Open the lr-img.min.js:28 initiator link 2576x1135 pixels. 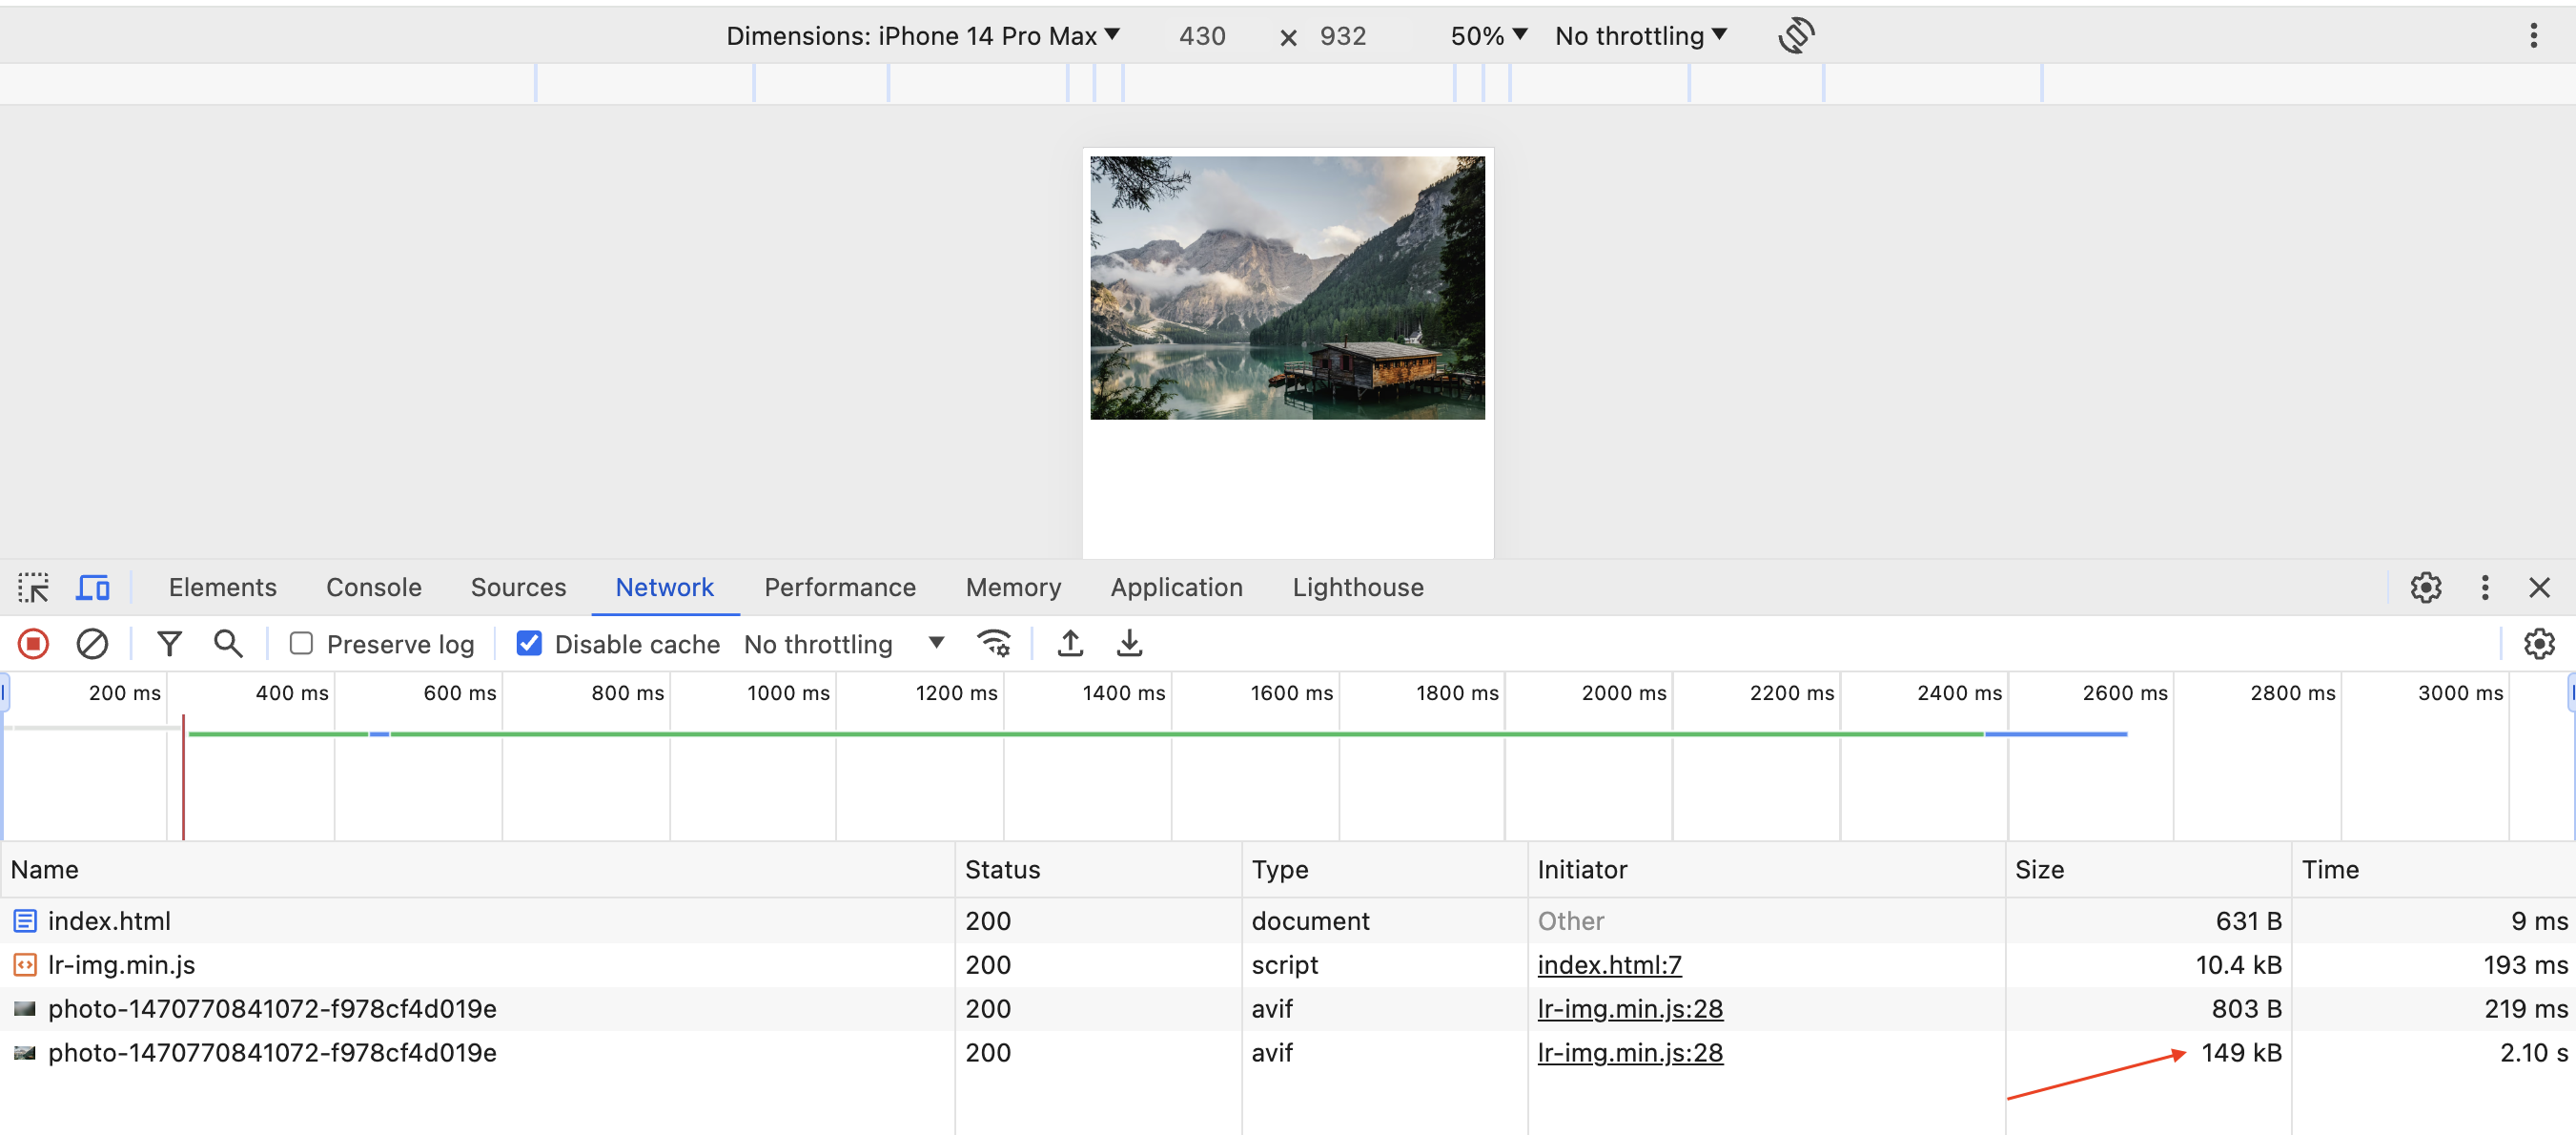1630,1008
